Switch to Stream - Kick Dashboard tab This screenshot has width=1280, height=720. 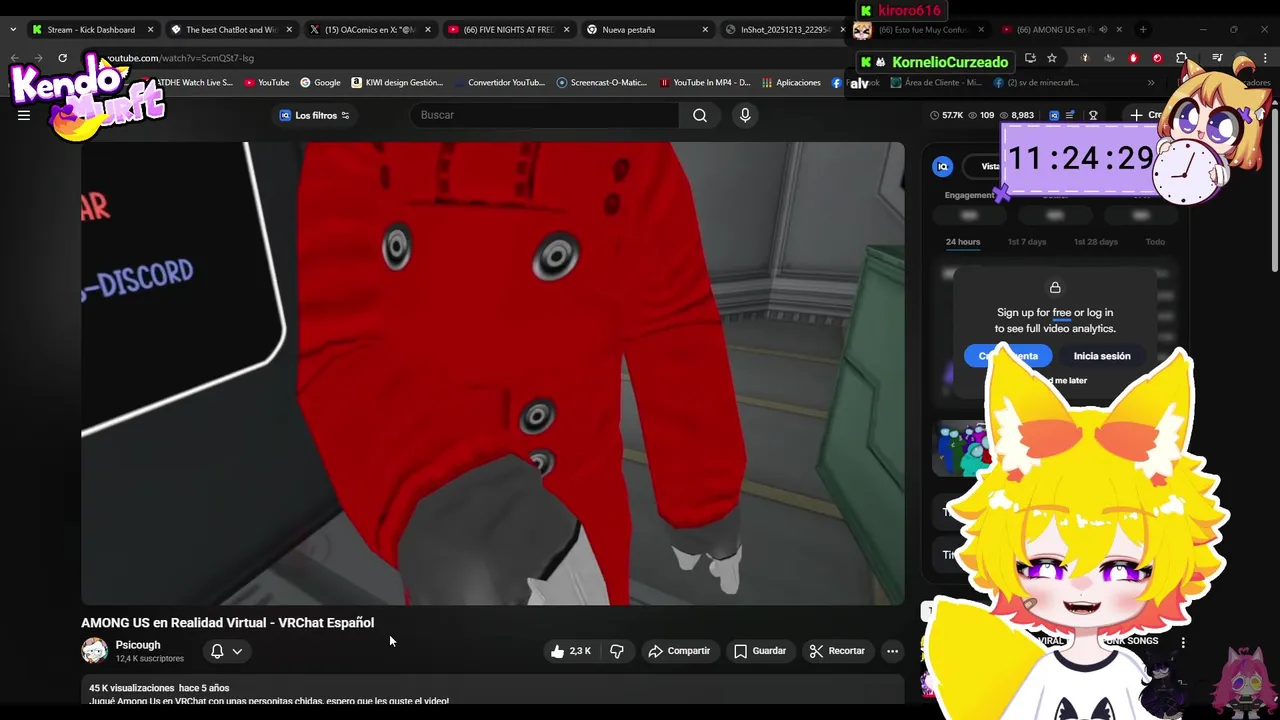tap(90, 30)
